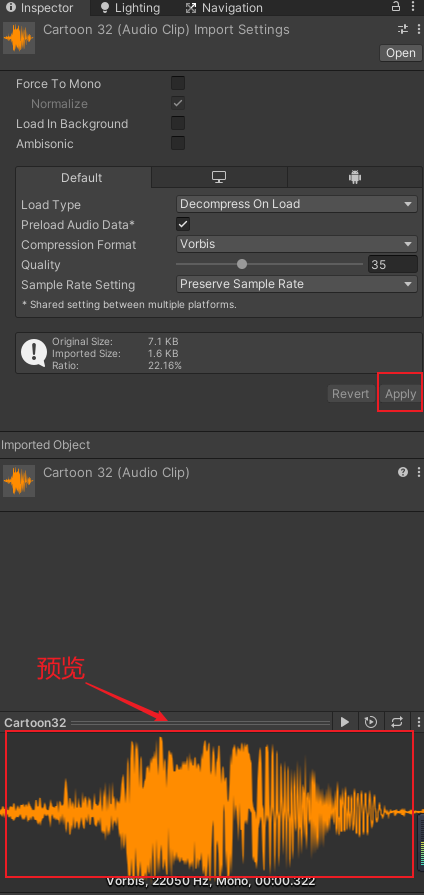Click the Apply button

(x=401, y=394)
